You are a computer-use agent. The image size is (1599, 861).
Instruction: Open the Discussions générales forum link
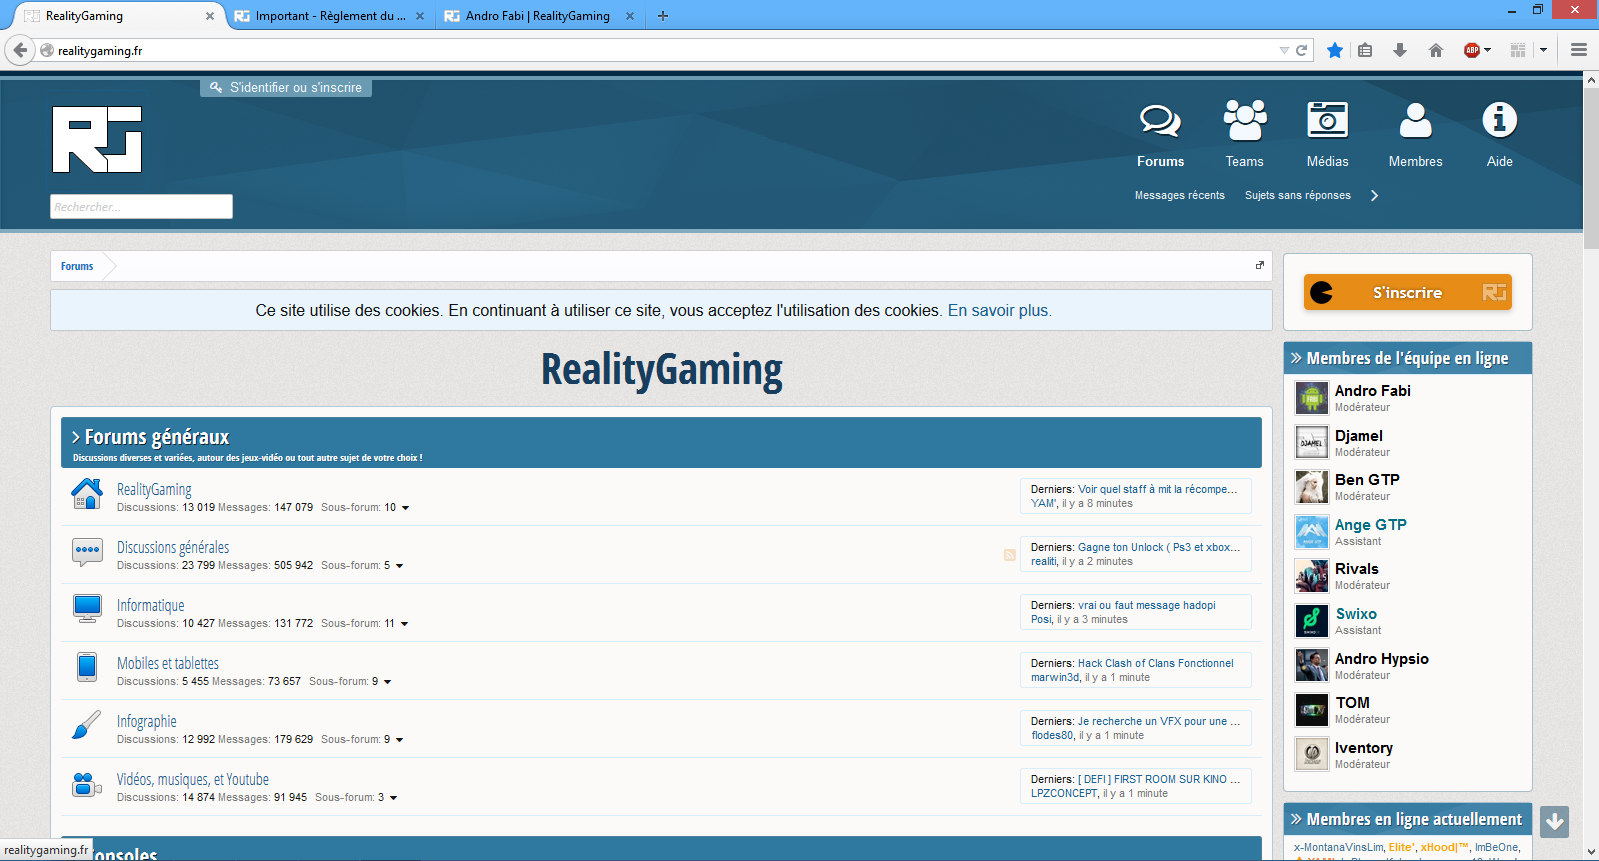click(x=173, y=548)
